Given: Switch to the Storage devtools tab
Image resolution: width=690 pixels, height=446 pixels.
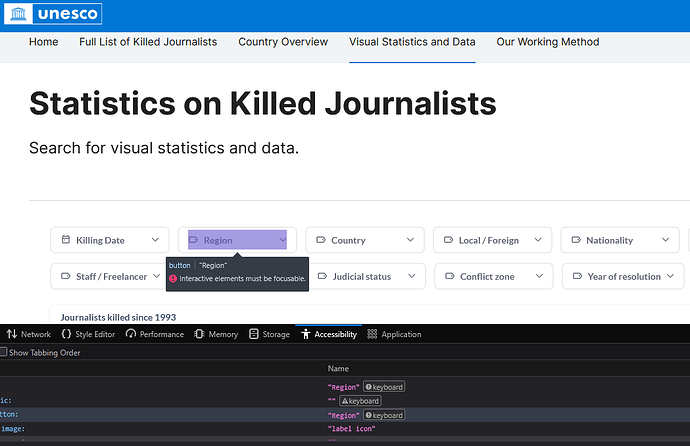Looking at the screenshot, I should (269, 334).
